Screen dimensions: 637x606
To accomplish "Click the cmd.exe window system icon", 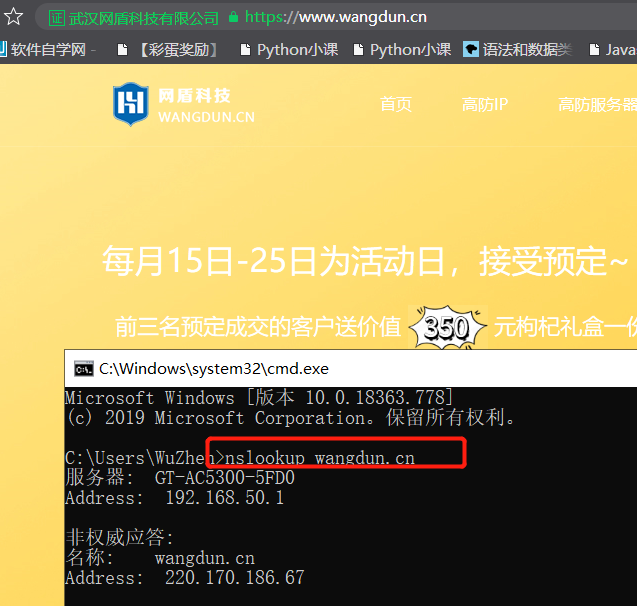I will [84, 369].
